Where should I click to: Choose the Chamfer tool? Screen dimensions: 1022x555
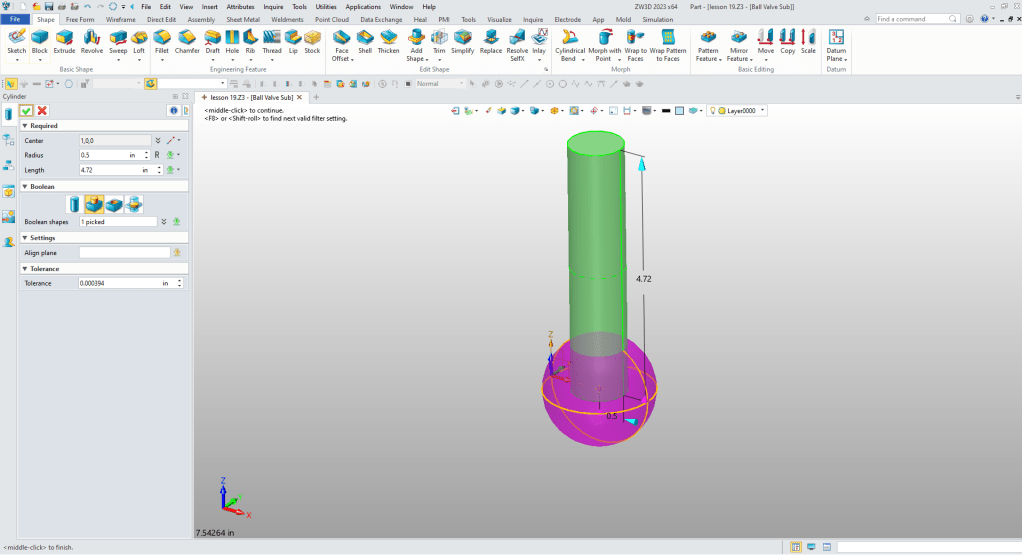[x=187, y=40]
